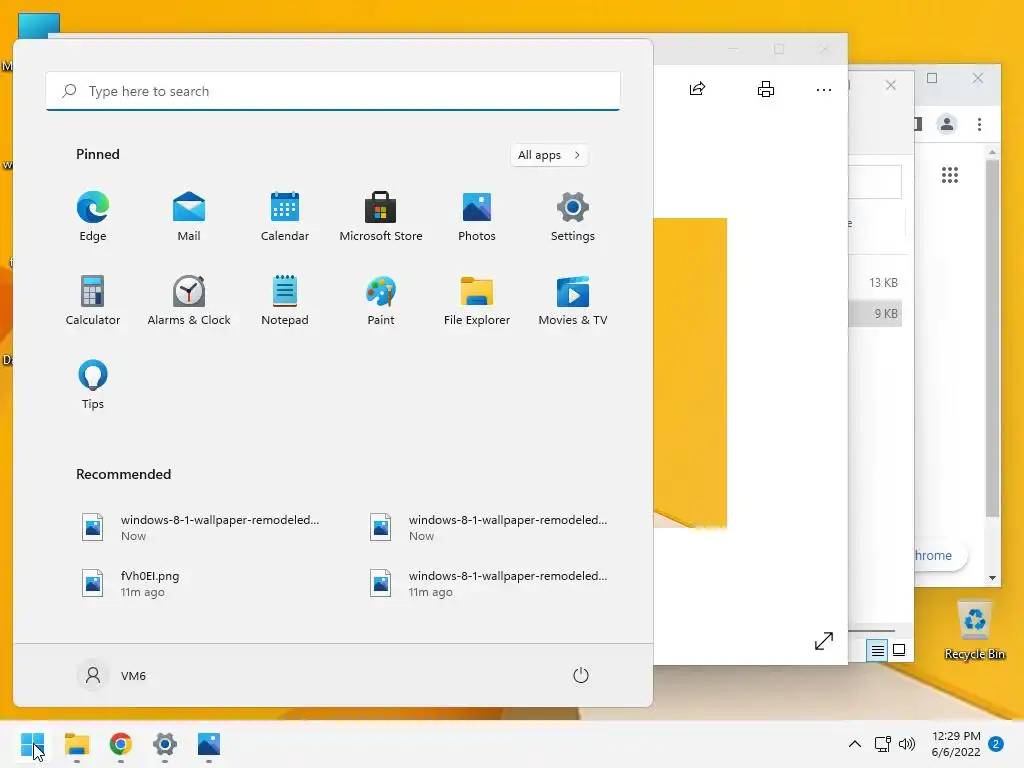Expand the All apps list
The image size is (1024, 768).
point(549,155)
